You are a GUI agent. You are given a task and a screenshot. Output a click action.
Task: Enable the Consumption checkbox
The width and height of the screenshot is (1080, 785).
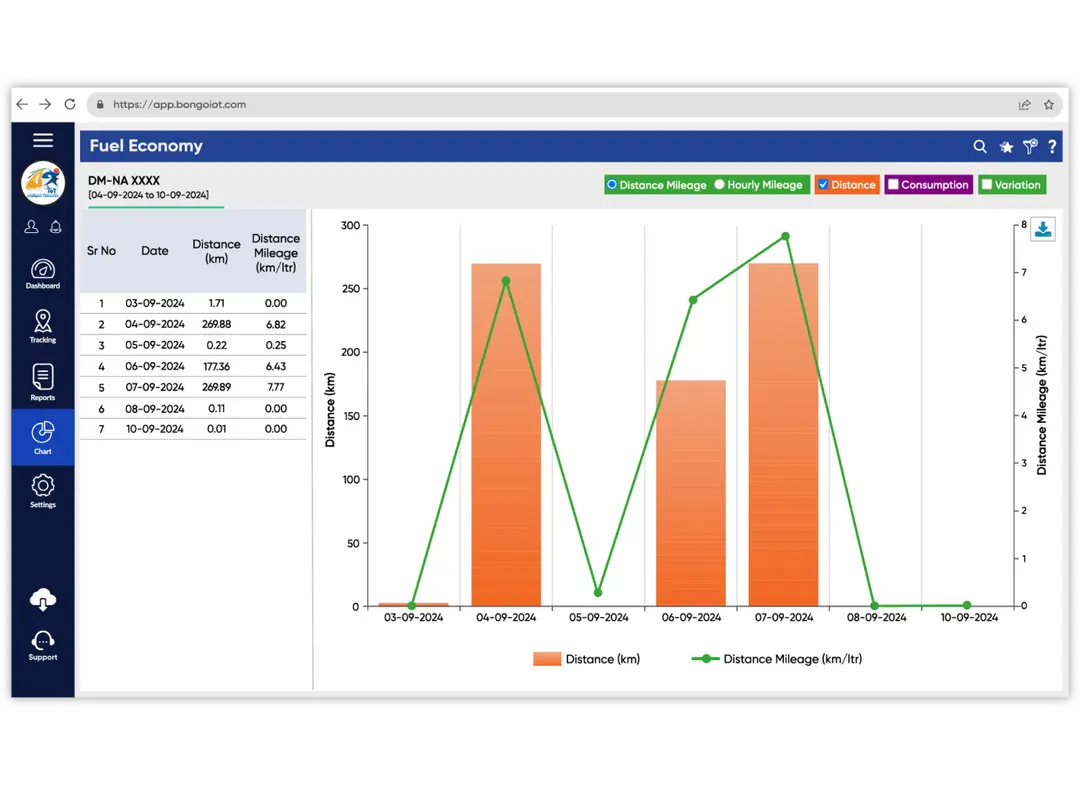point(893,185)
